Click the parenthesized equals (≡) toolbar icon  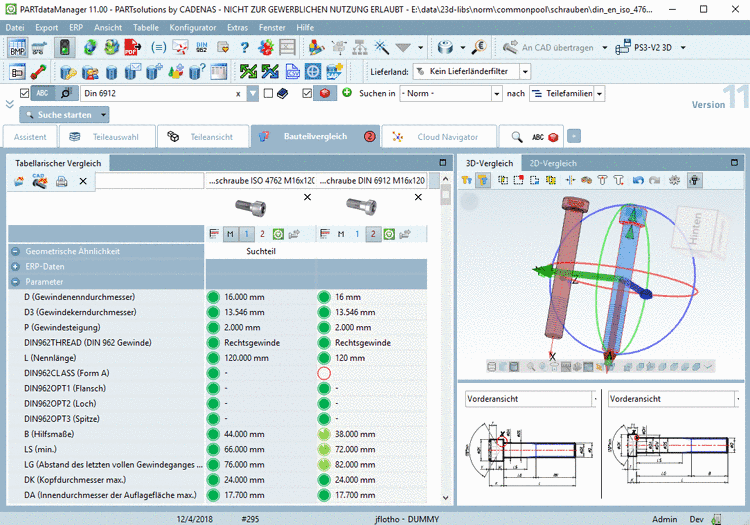[158, 47]
